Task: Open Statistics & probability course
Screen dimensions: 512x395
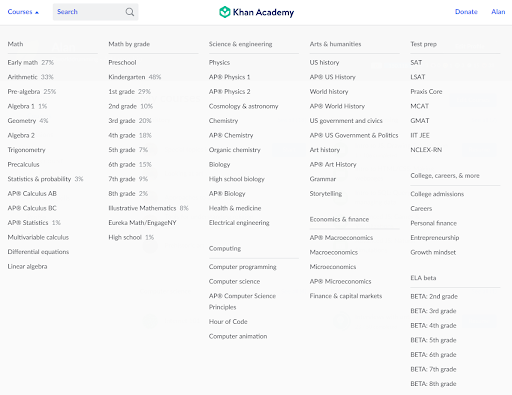Action: [39, 179]
